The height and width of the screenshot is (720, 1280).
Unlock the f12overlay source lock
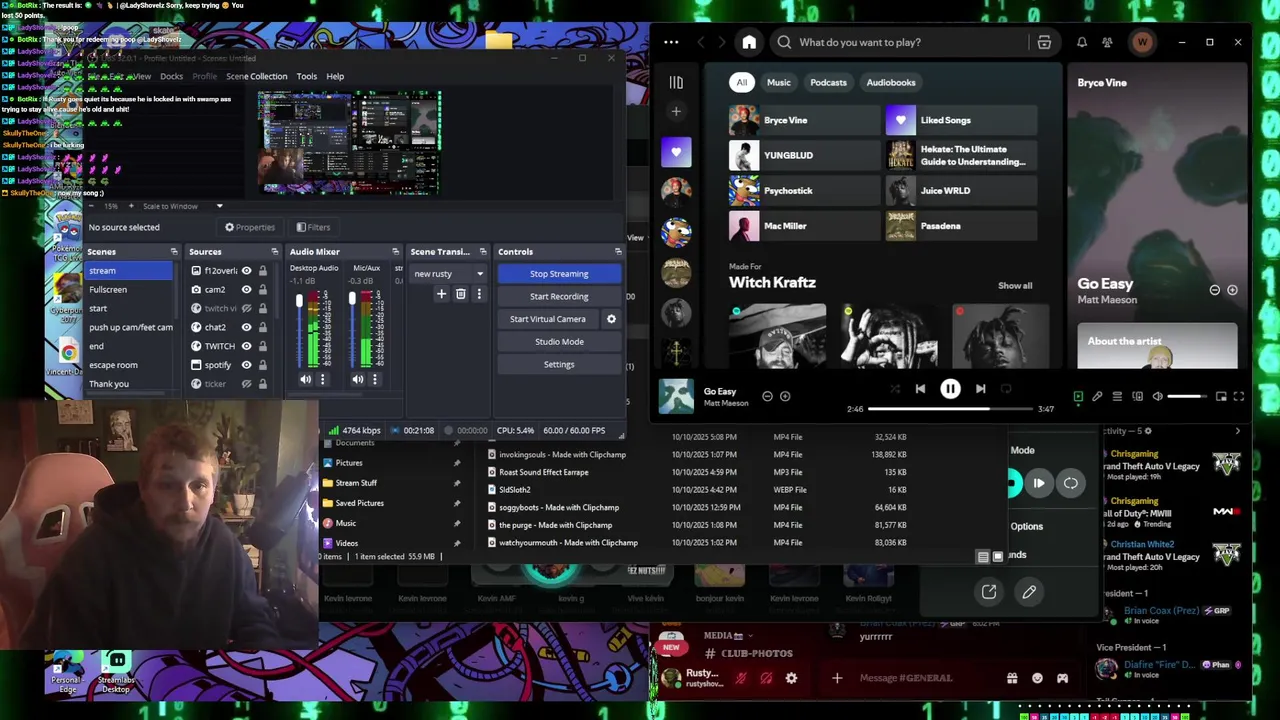(x=263, y=271)
